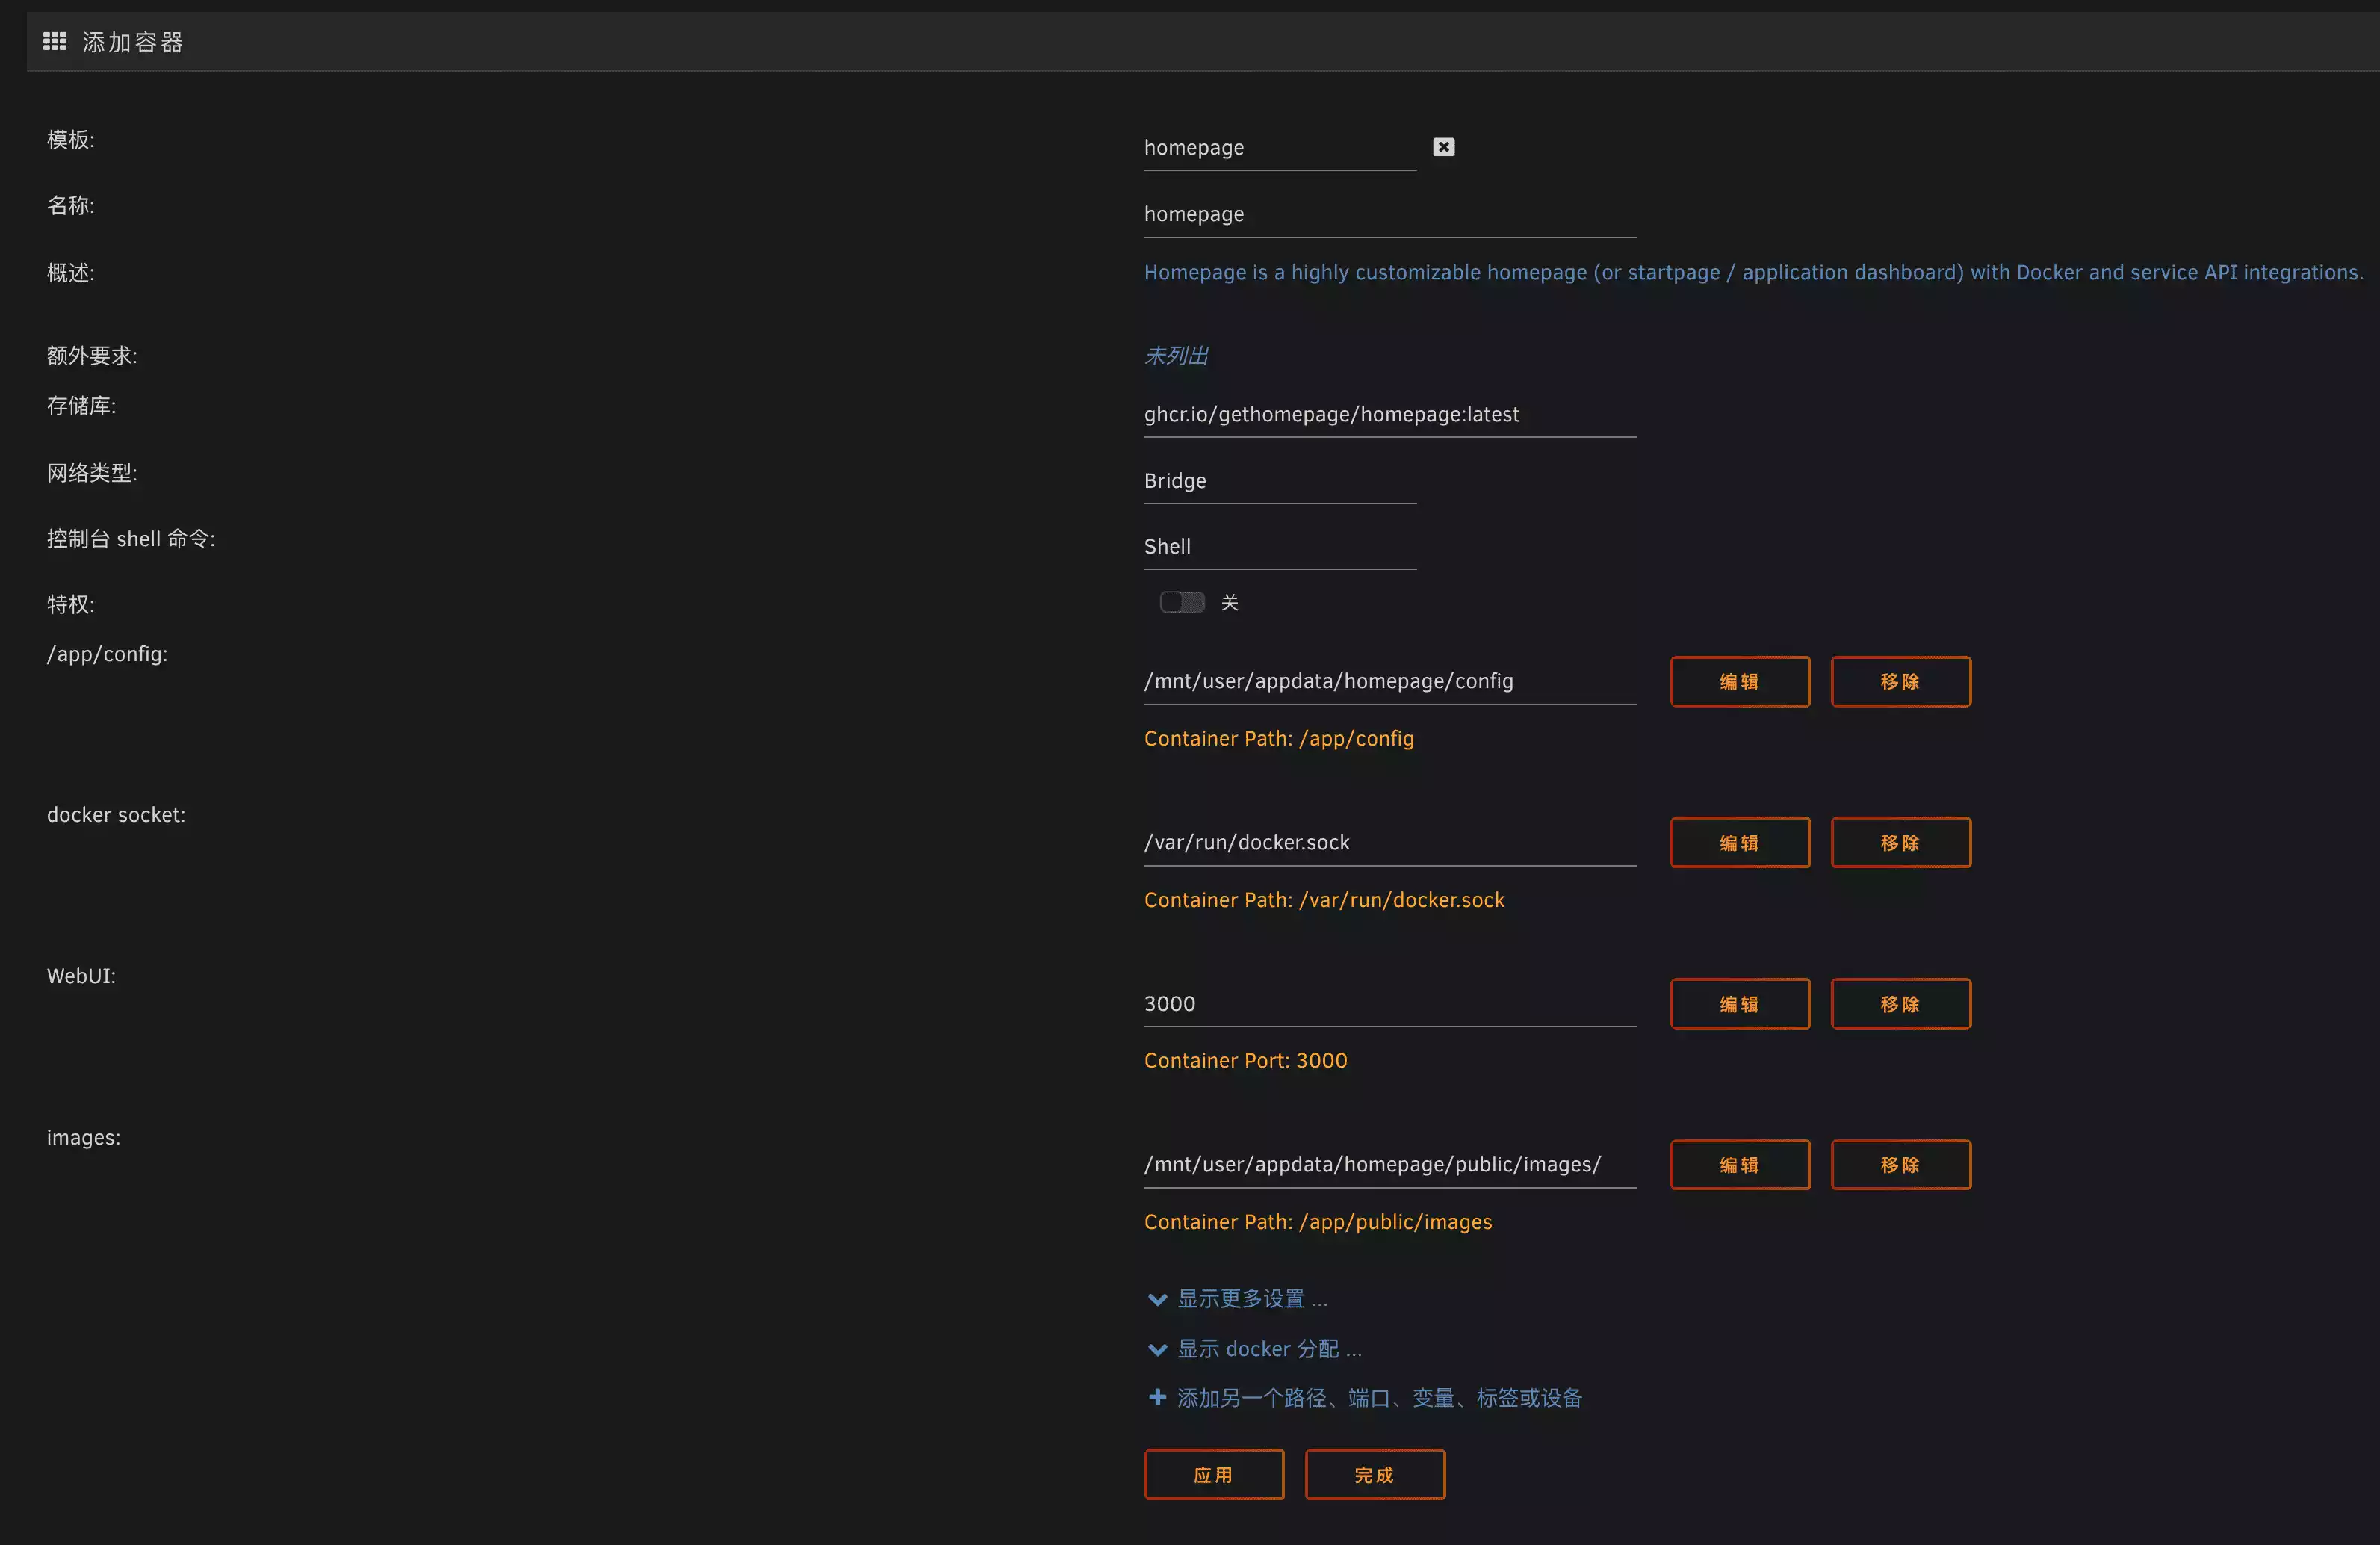Open the Shell console command dropdown
This screenshot has width=2380, height=1545.
(x=1279, y=547)
